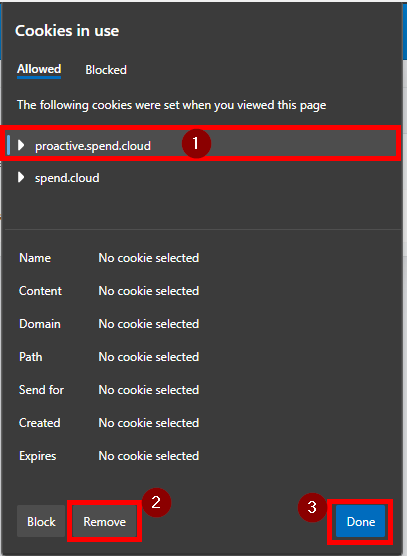Click the red badge numbered 1
This screenshot has width=407, height=556.
(x=196, y=144)
